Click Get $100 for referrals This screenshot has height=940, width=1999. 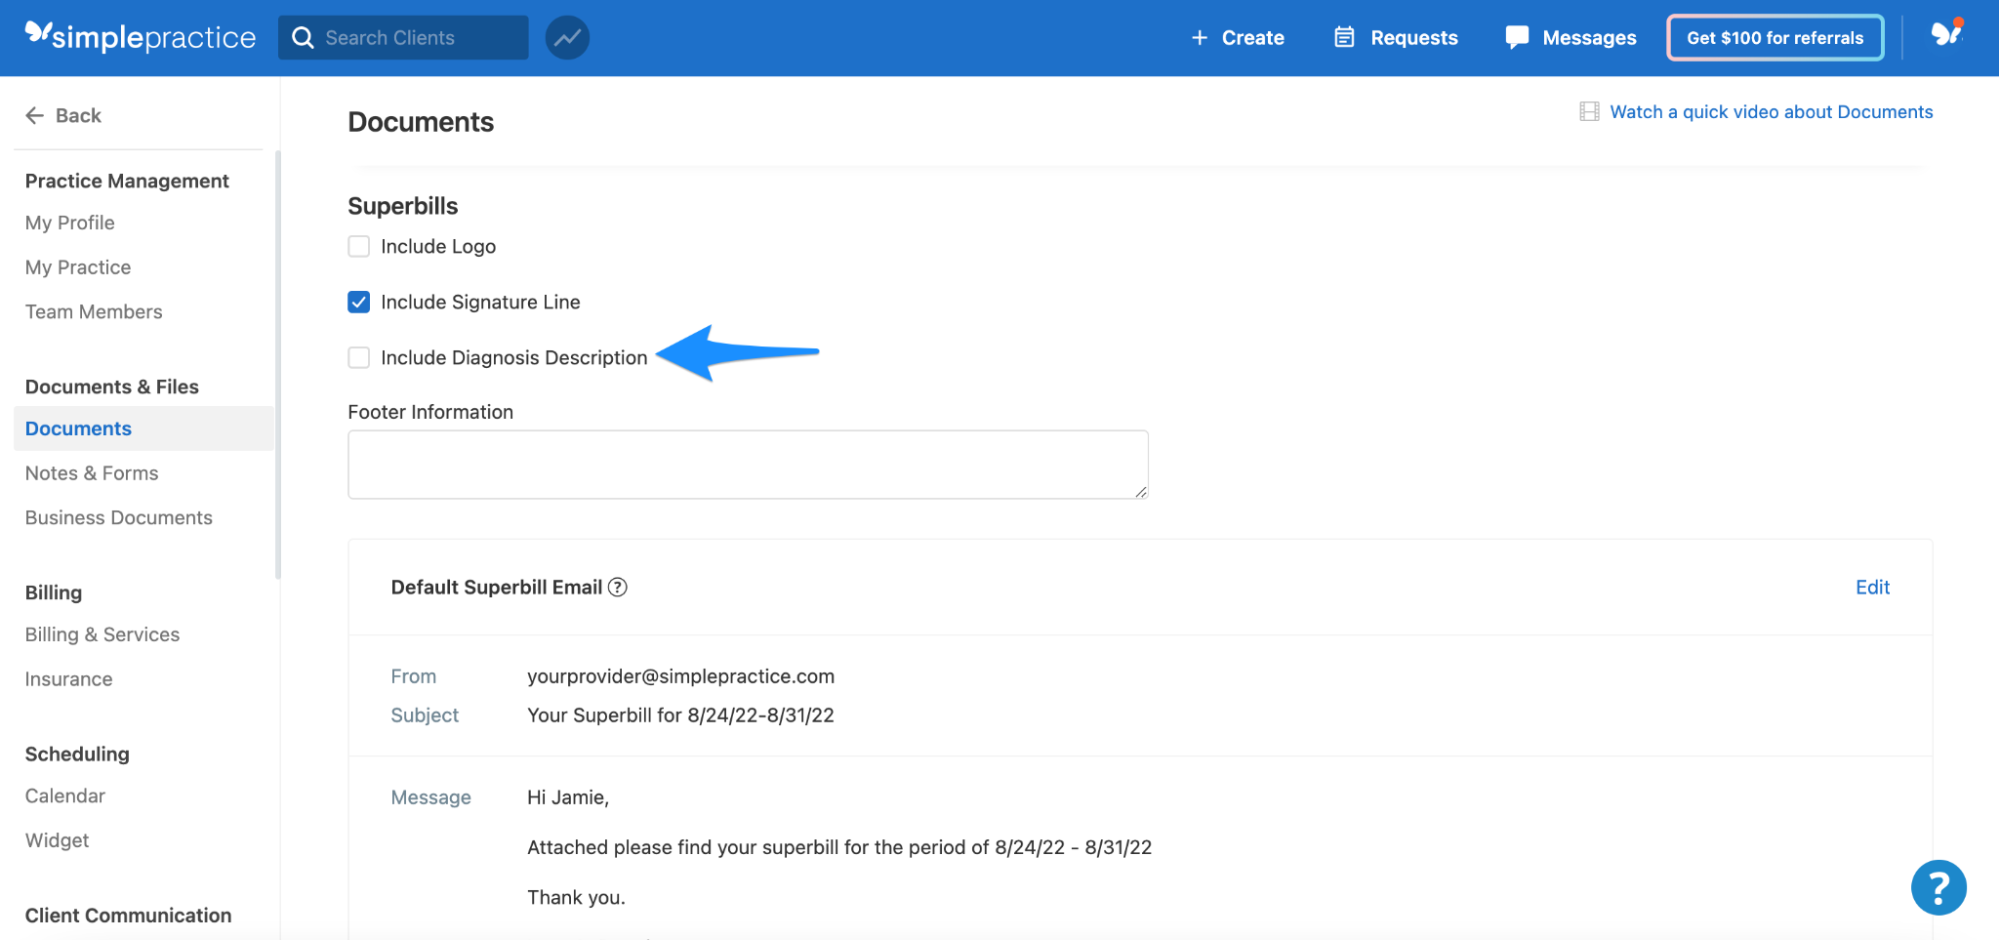coord(1774,37)
